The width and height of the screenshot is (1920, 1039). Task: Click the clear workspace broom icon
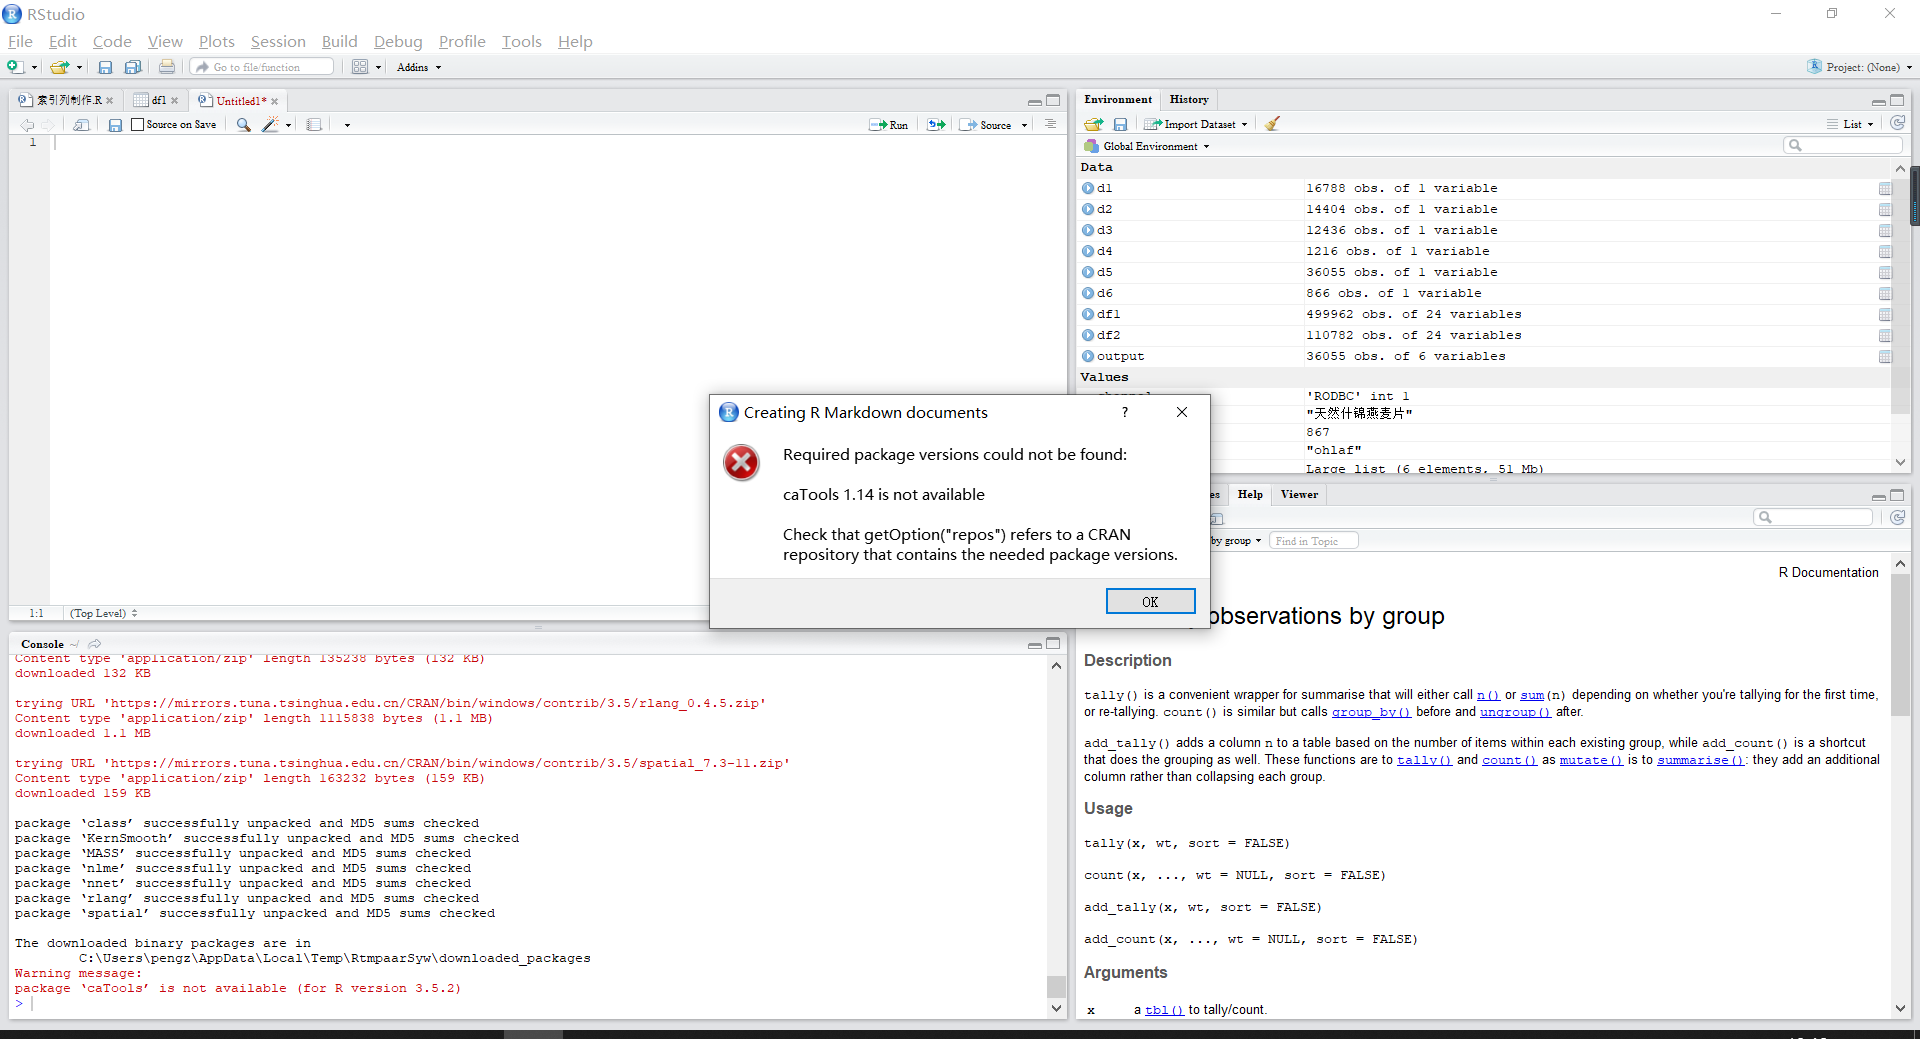tap(1272, 124)
